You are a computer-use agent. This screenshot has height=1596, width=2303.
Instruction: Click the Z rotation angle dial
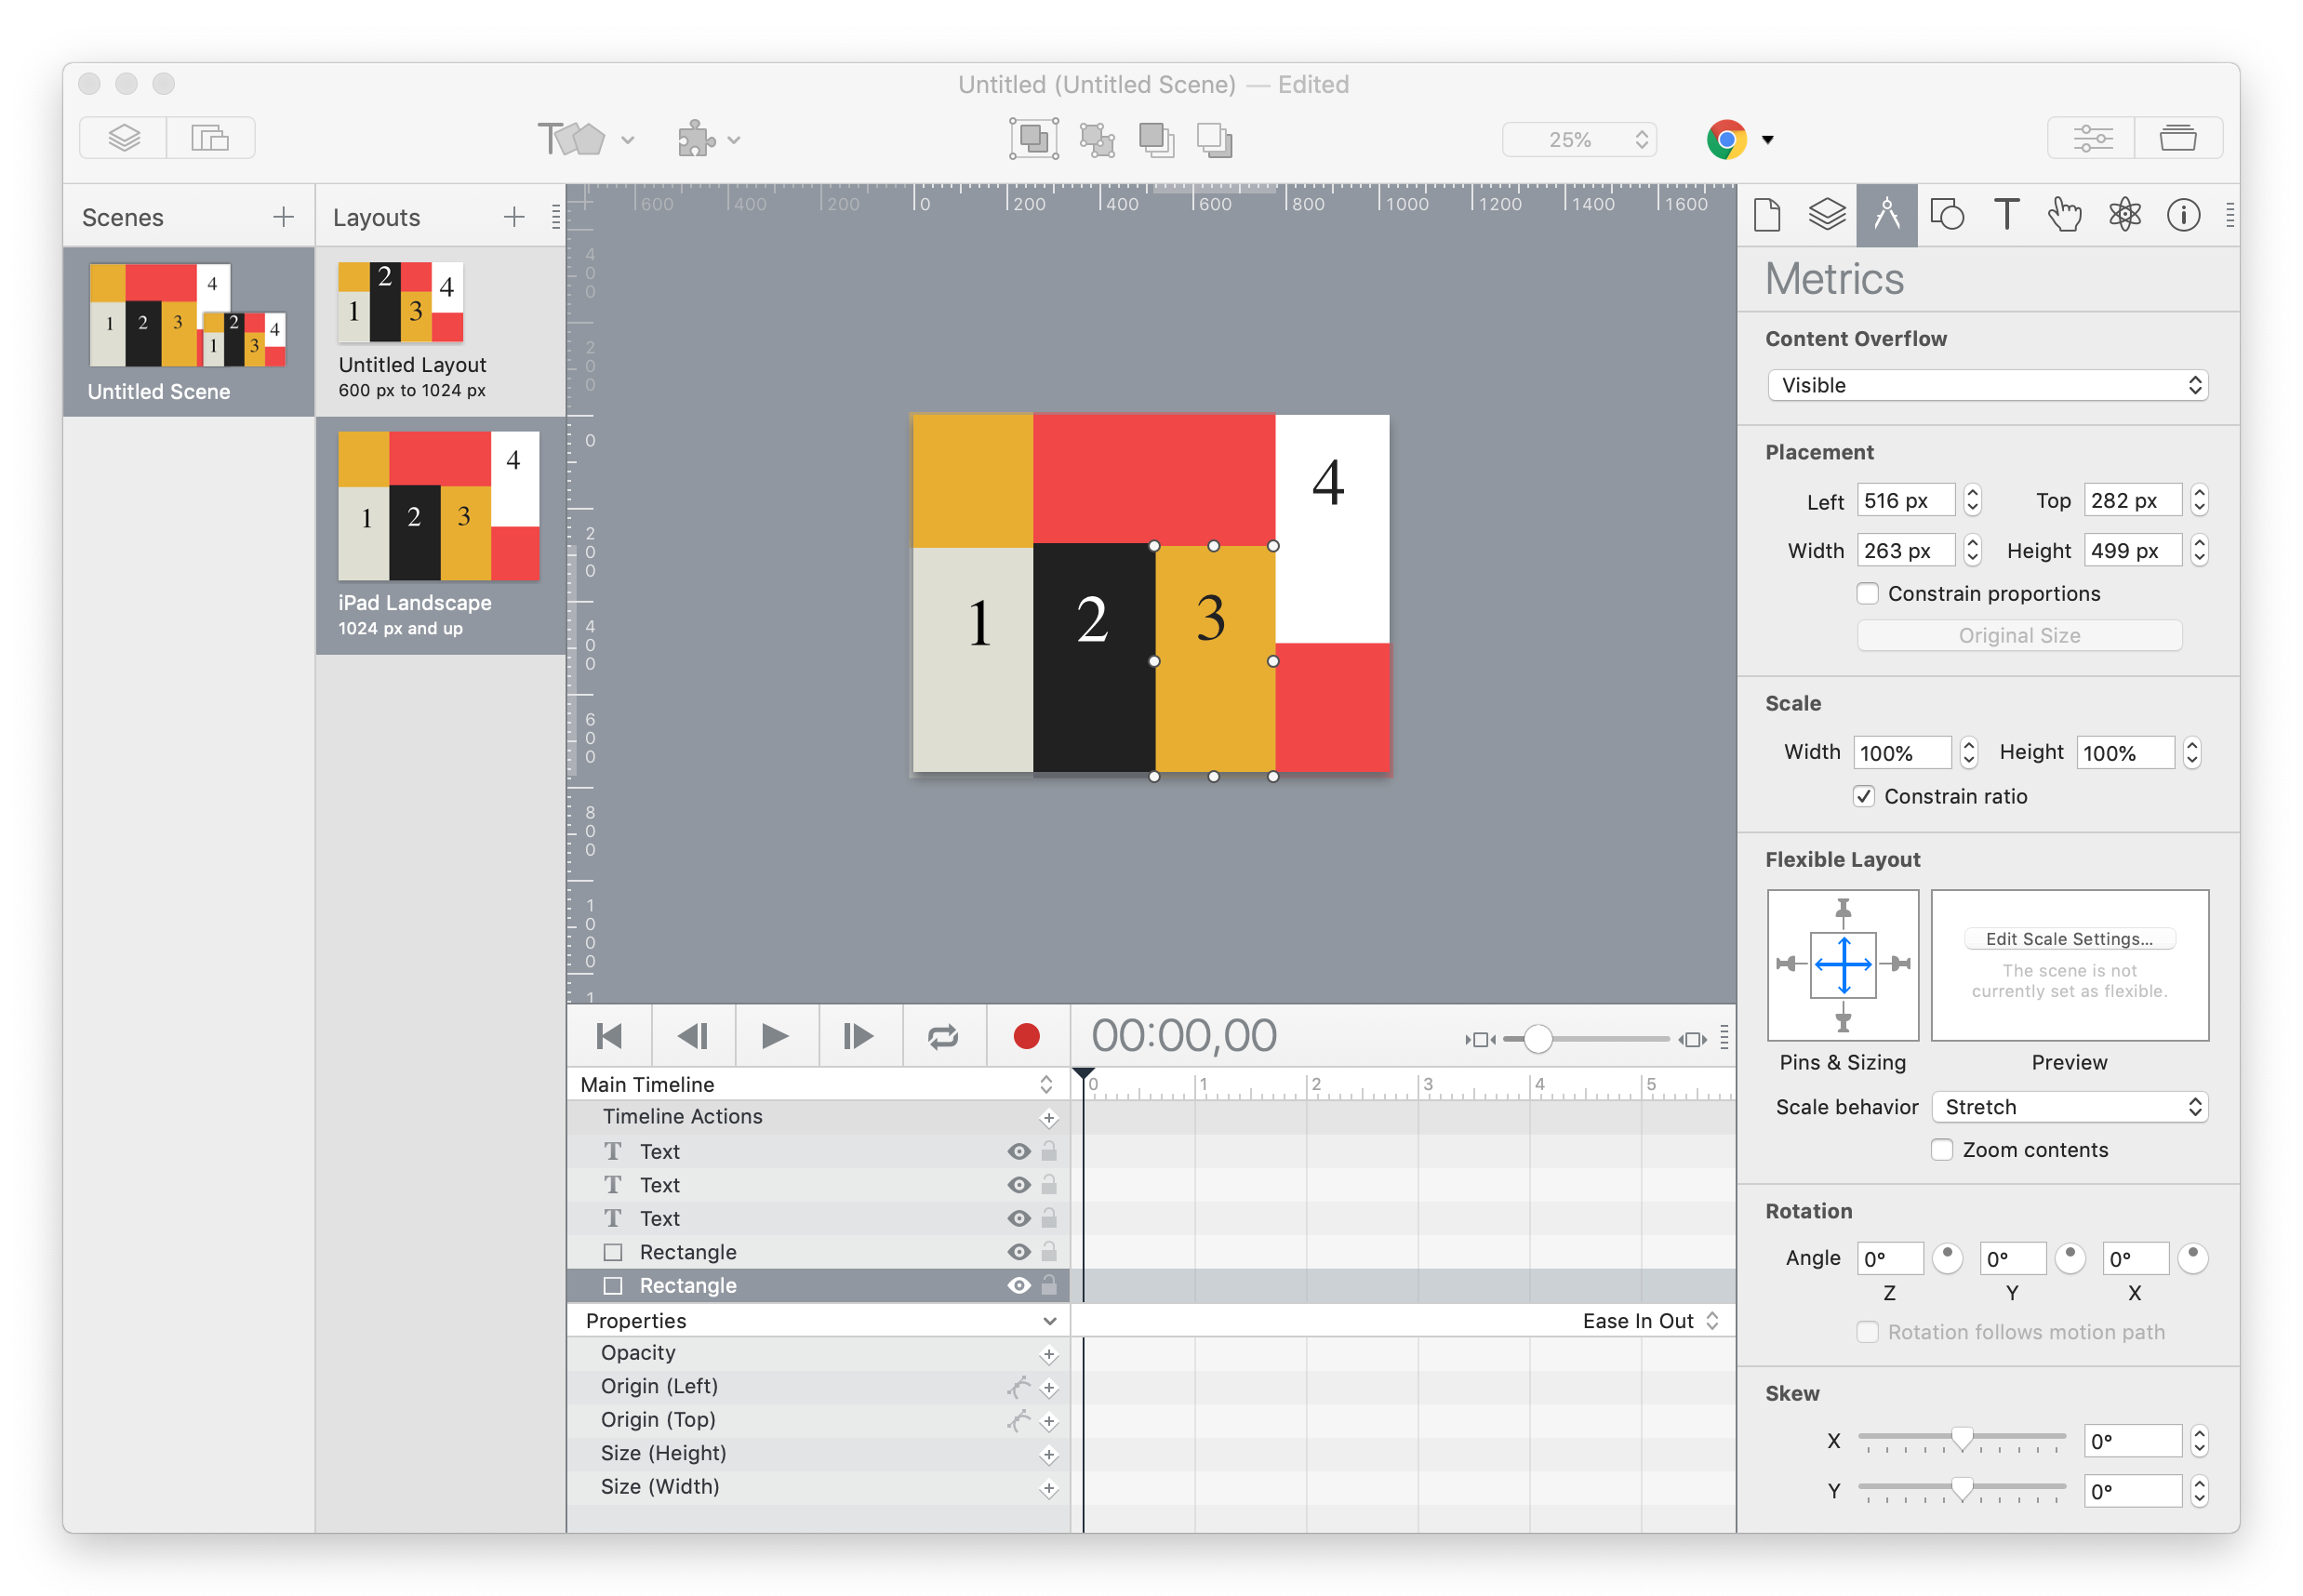pyautogui.click(x=1947, y=1258)
